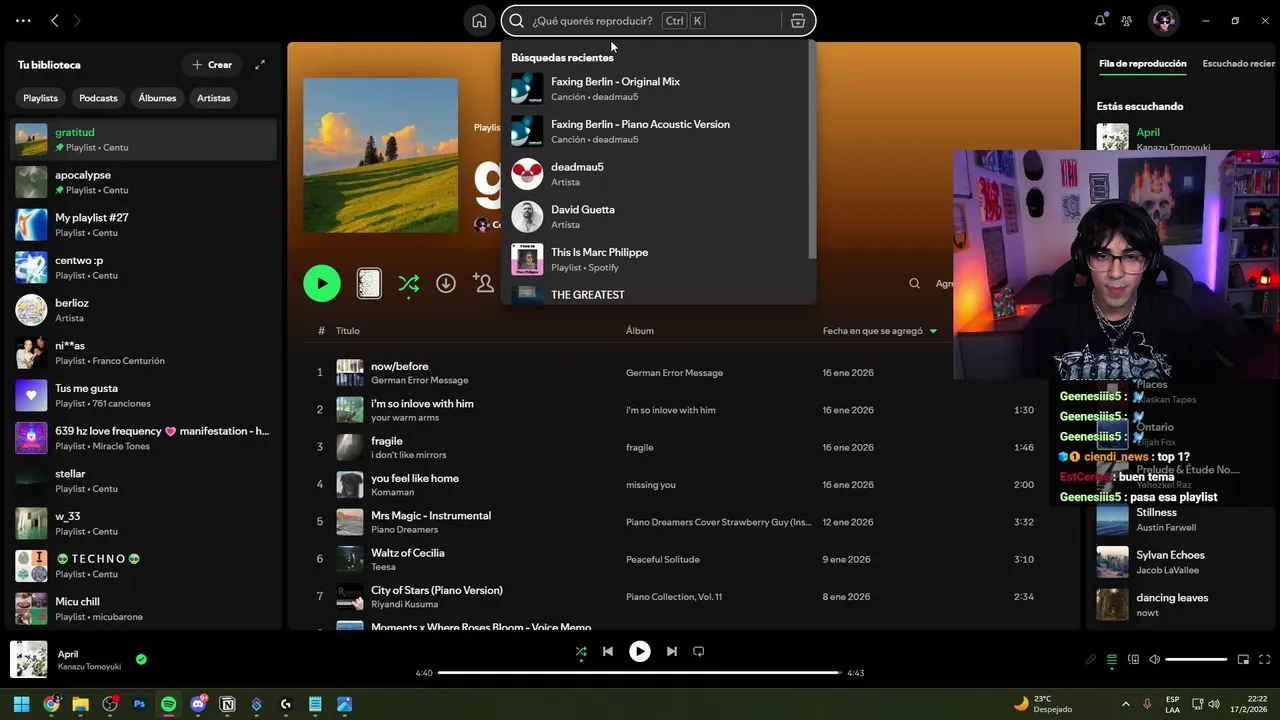Filter library by Álbumes
This screenshot has height=720, width=1280.
[158, 98]
